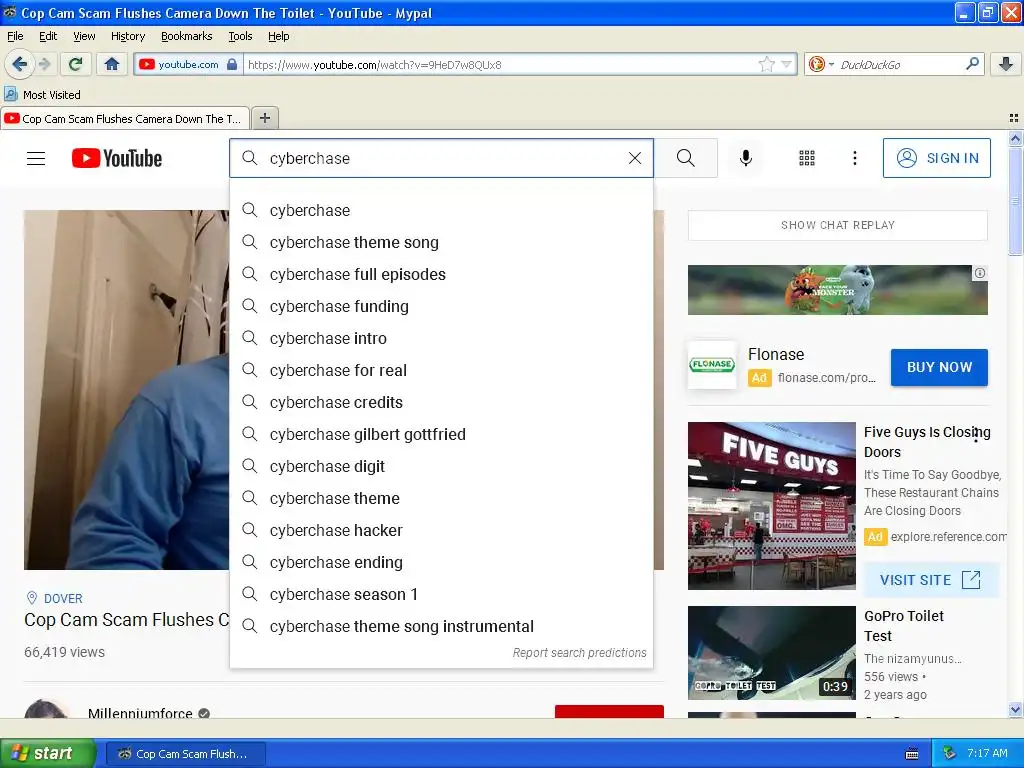Choose suggestion "cyberchase hacker"
This screenshot has height=768, width=1024.
[441, 530]
